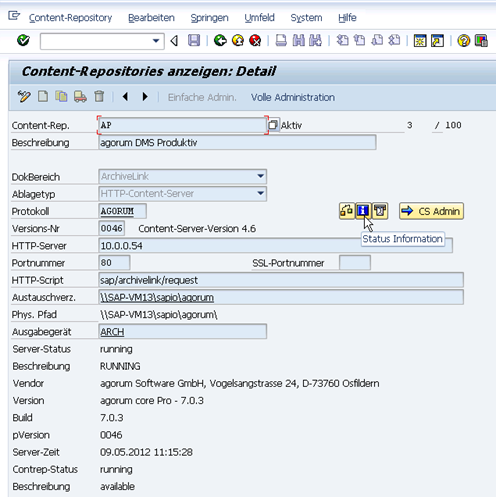Screen dimensions: 496x497
Task: Expand the Ablagetyp HTTP-Content-Server dropdown
Action: click(x=260, y=193)
